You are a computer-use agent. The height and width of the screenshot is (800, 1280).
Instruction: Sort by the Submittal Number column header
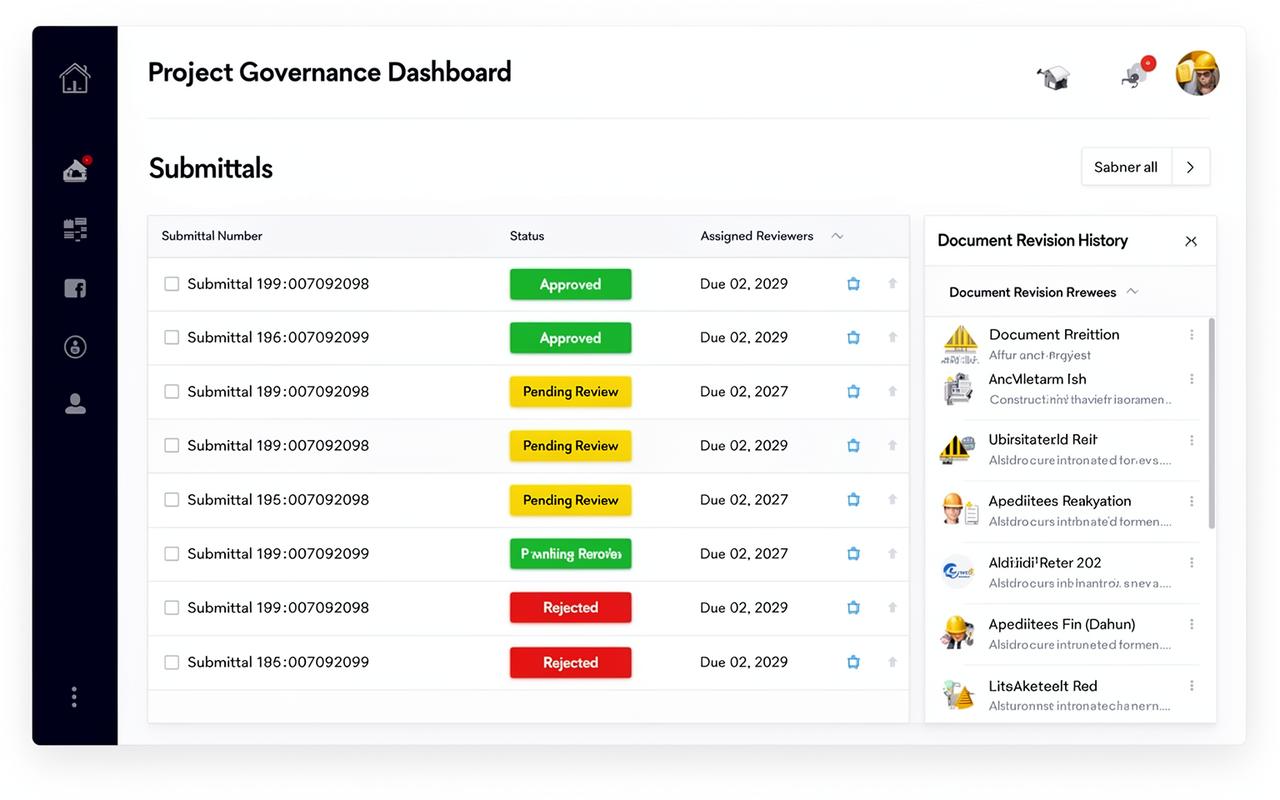(212, 236)
